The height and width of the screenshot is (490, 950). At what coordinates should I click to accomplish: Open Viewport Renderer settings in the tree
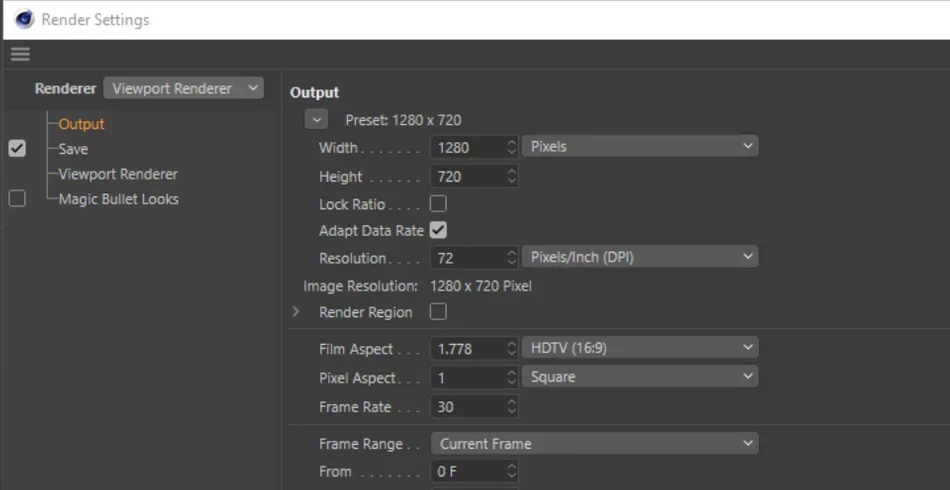click(x=118, y=174)
